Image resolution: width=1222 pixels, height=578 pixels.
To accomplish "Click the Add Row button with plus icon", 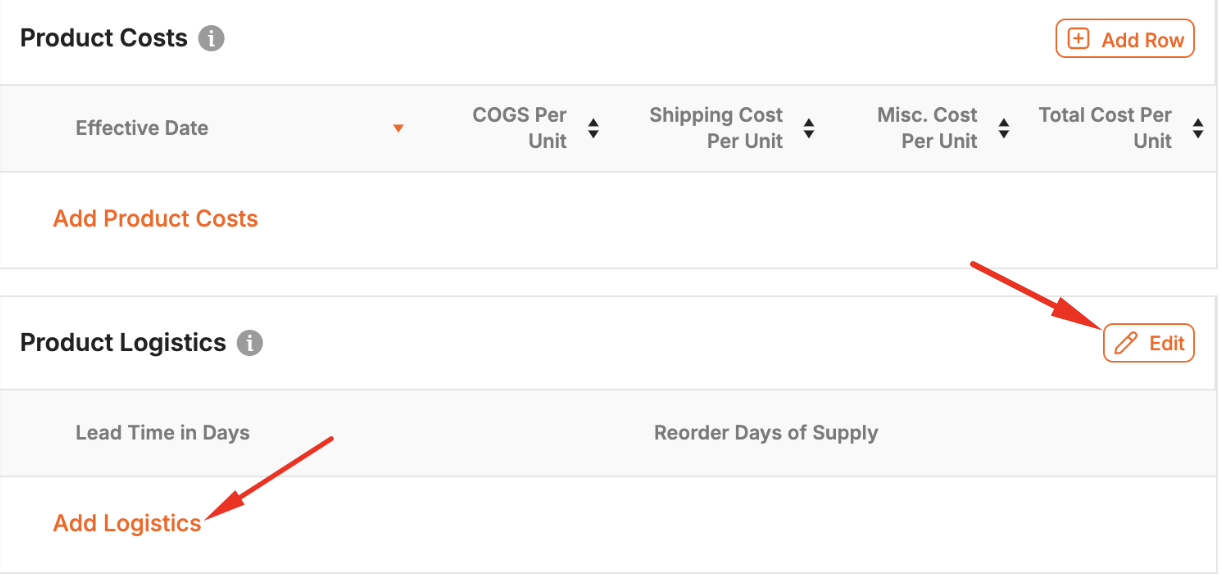I will pos(1125,39).
